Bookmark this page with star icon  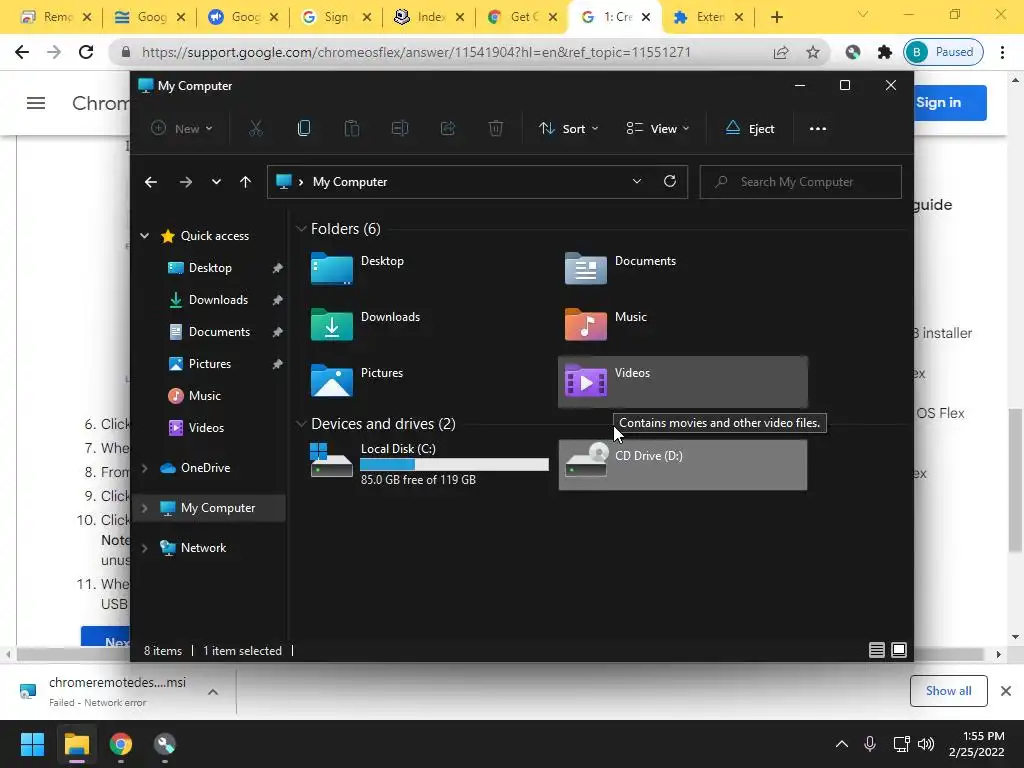tap(812, 52)
